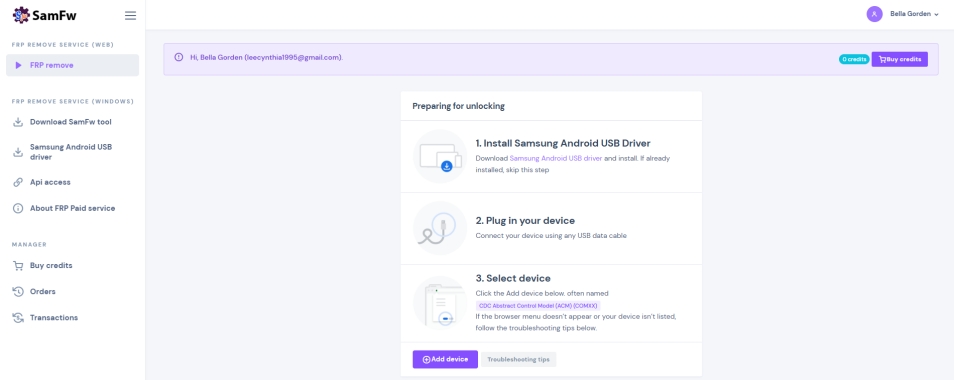The width and height of the screenshot is (954, 380).
Task: Open Troubleshooting tips
Action: point(518,359)
